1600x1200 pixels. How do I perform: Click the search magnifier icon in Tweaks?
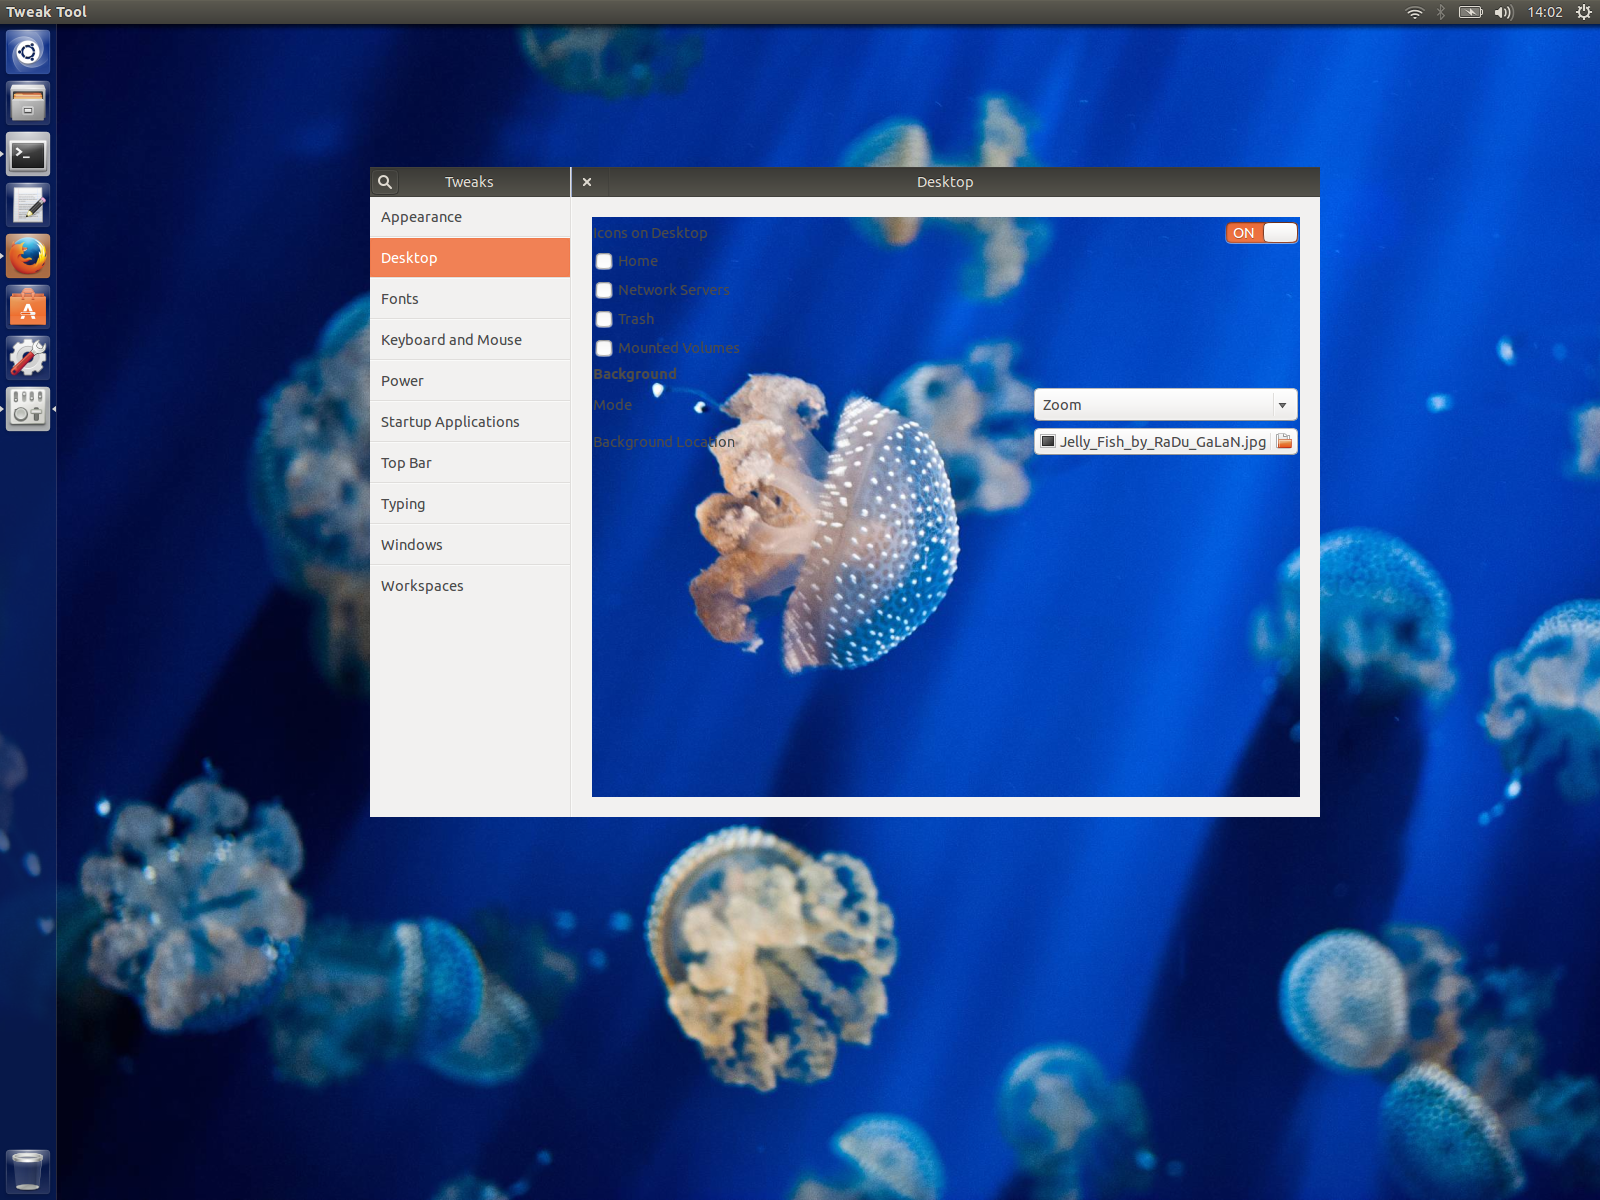[x=385, y=182]
